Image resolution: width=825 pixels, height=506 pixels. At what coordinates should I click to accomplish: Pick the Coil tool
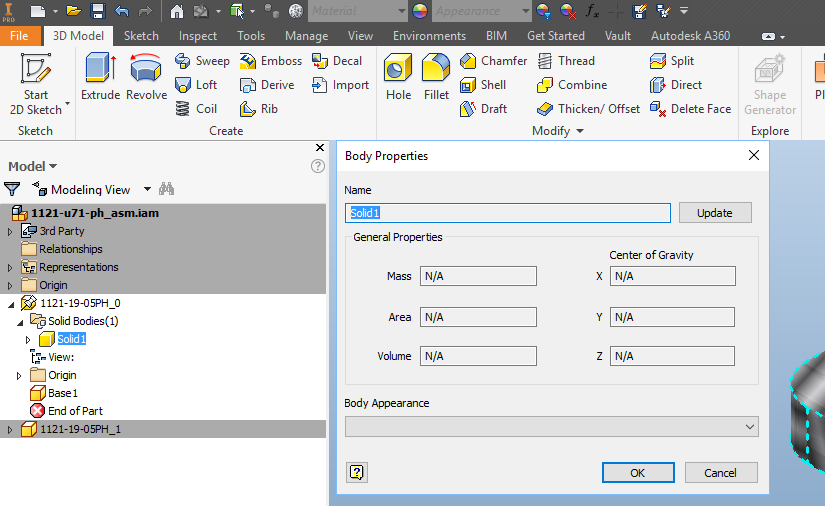pyautogui.click(x=196, y=109)
